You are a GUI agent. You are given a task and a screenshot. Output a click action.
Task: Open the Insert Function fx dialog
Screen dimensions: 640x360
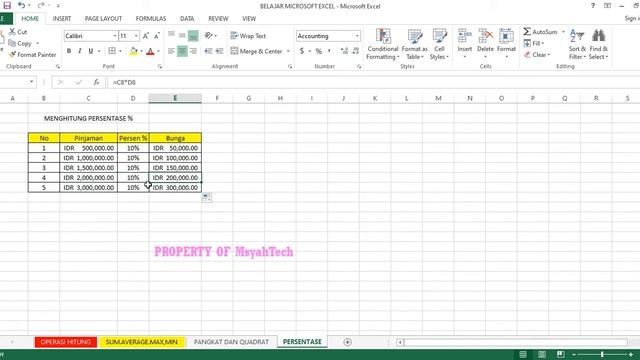[96, 82]
